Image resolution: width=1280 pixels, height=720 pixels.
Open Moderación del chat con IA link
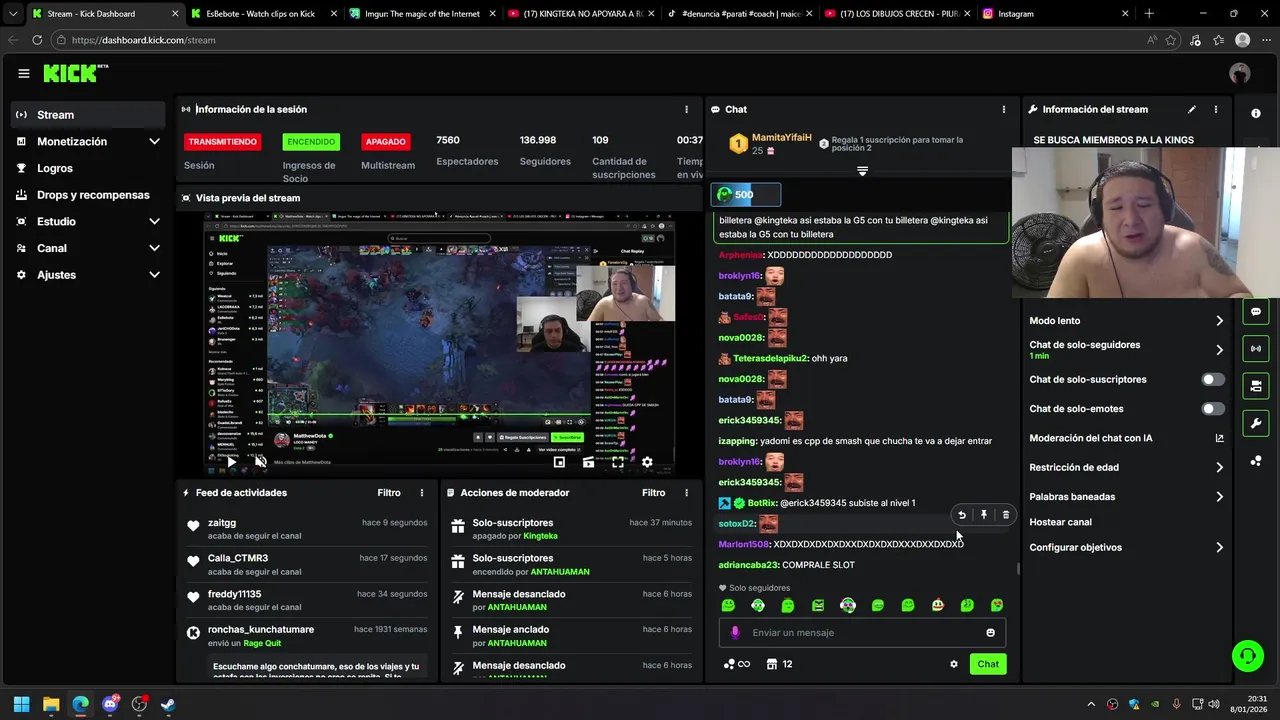[1127, 438]
